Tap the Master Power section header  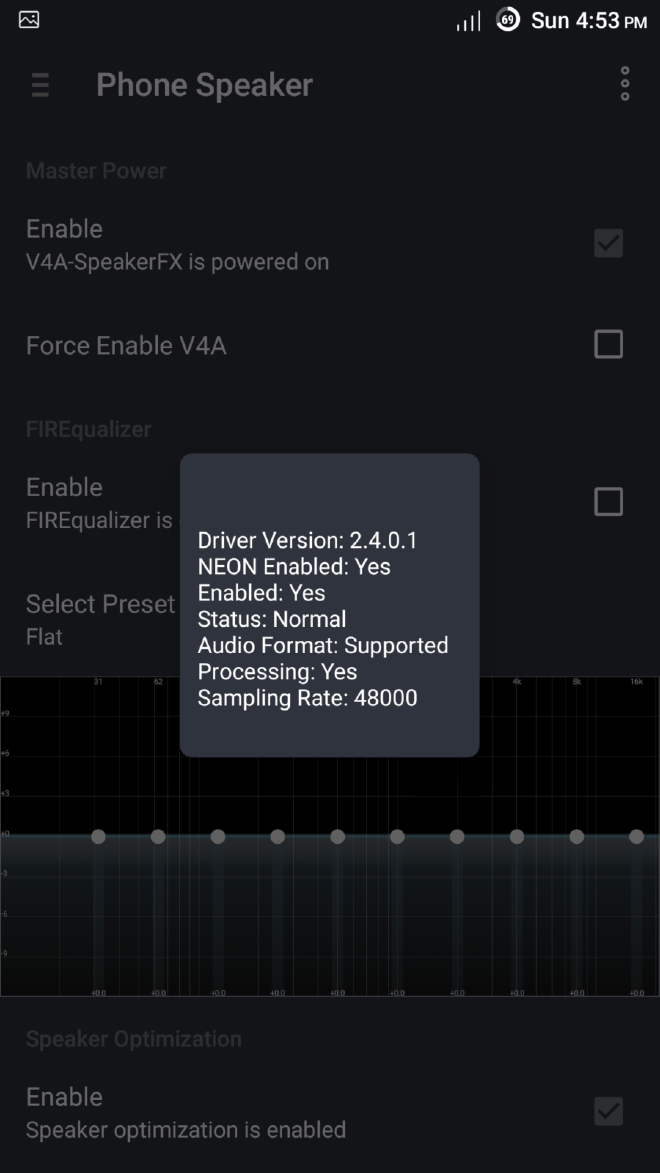(96, 171)
